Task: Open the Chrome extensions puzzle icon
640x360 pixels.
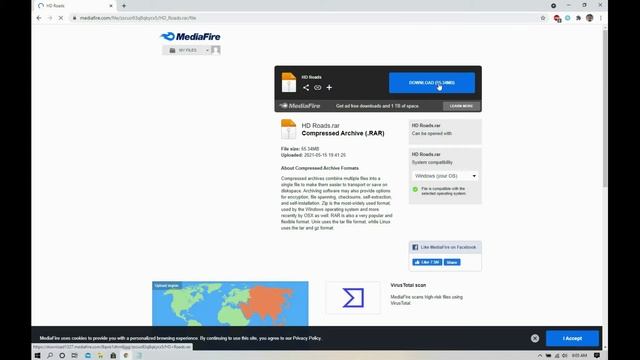Action: [x=578, y=18]
